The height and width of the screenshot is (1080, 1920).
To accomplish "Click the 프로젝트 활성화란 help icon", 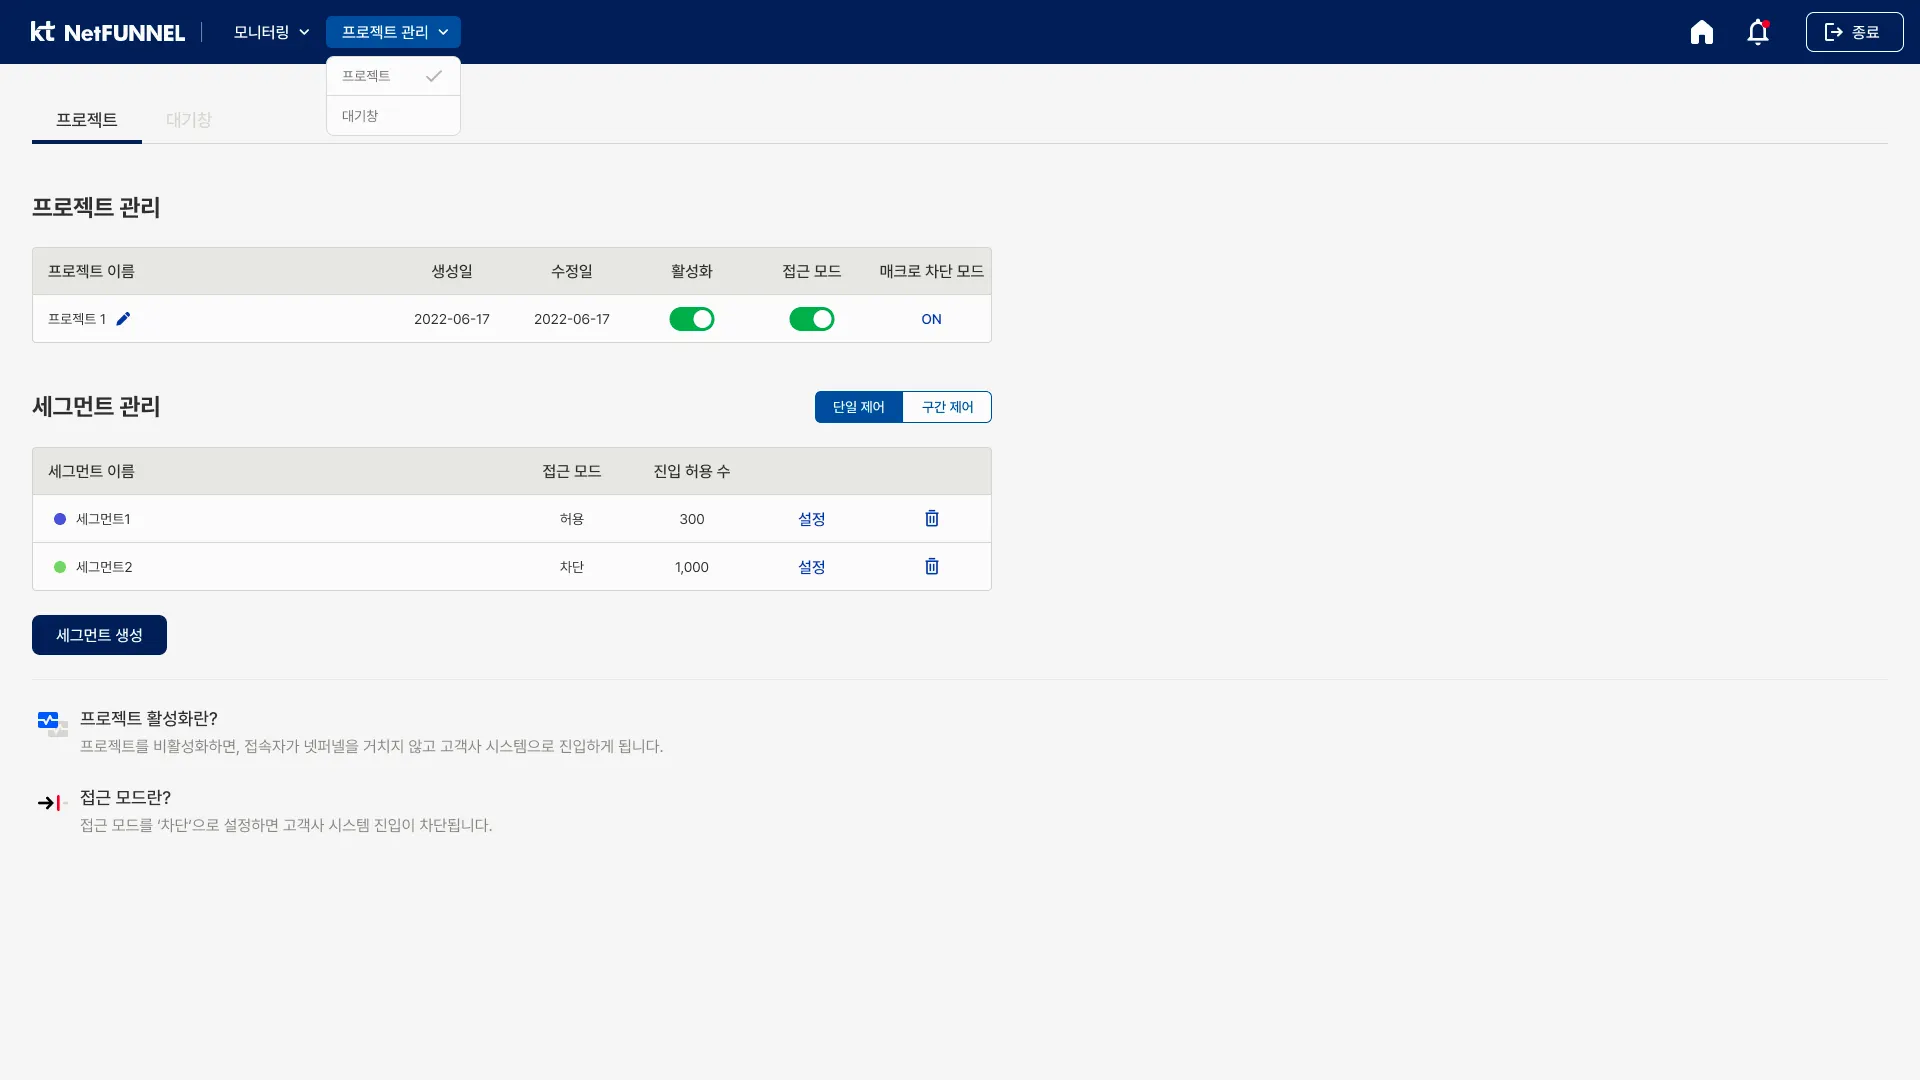I will (x=52, y=723).
